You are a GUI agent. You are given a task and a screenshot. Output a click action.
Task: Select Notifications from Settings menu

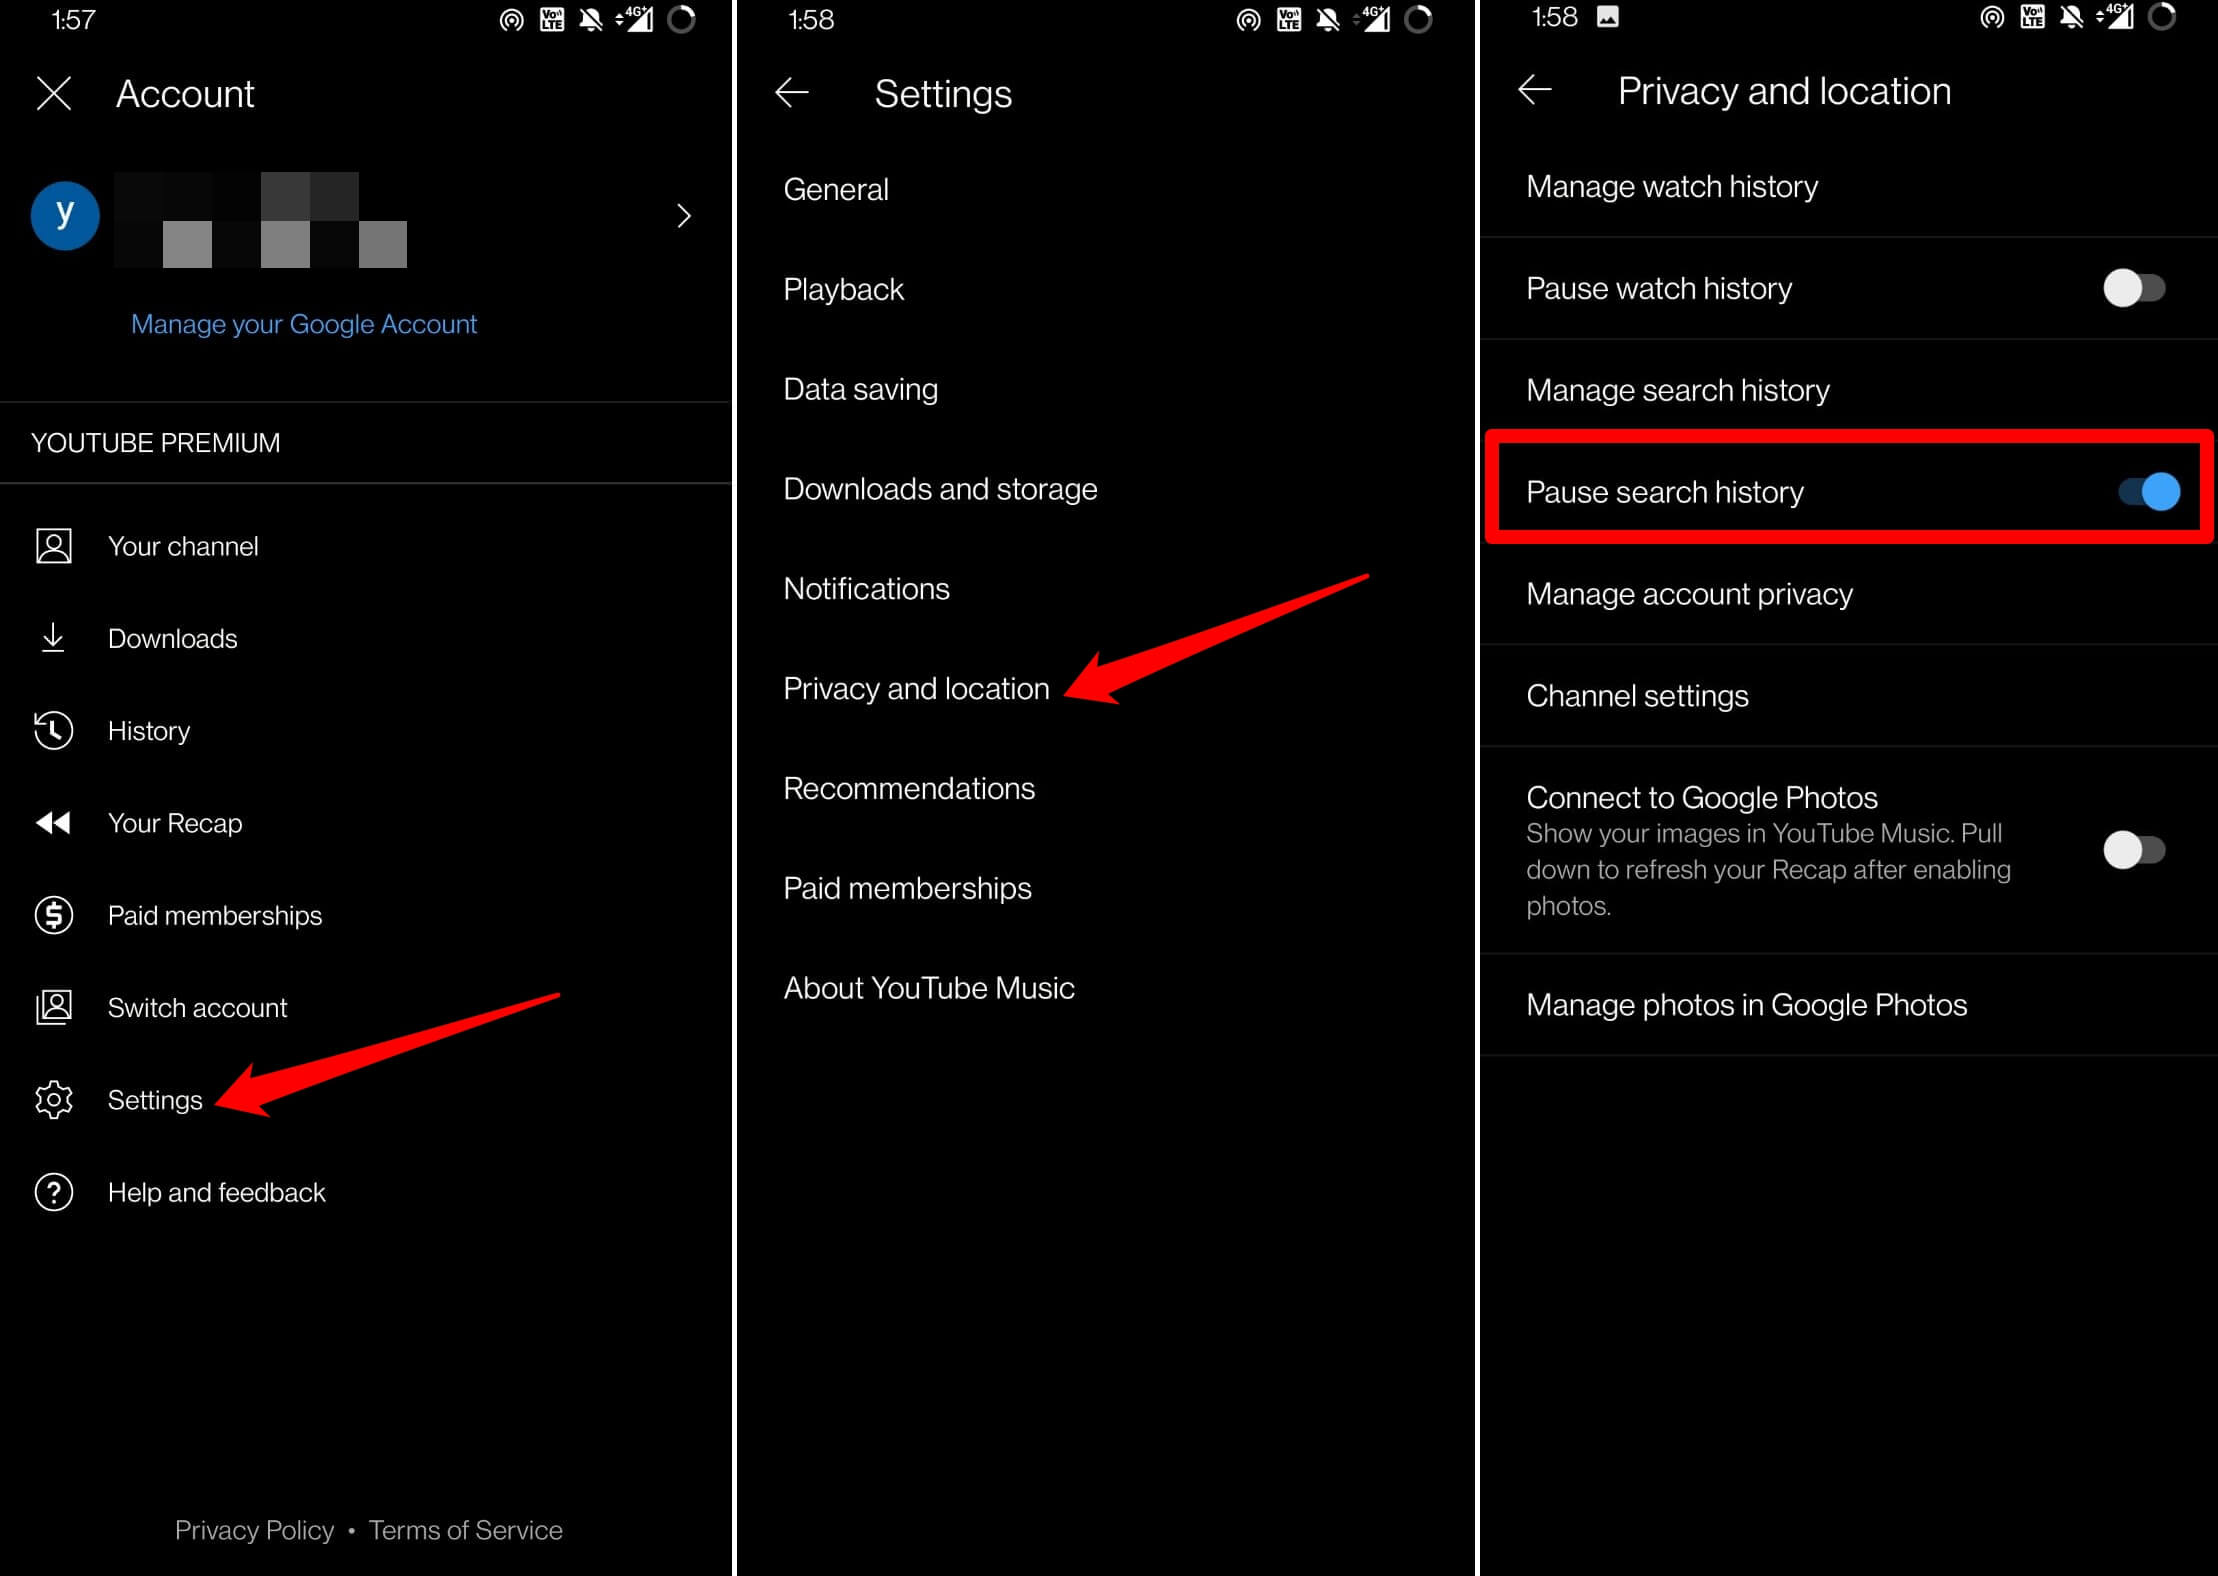pos(866,588)
